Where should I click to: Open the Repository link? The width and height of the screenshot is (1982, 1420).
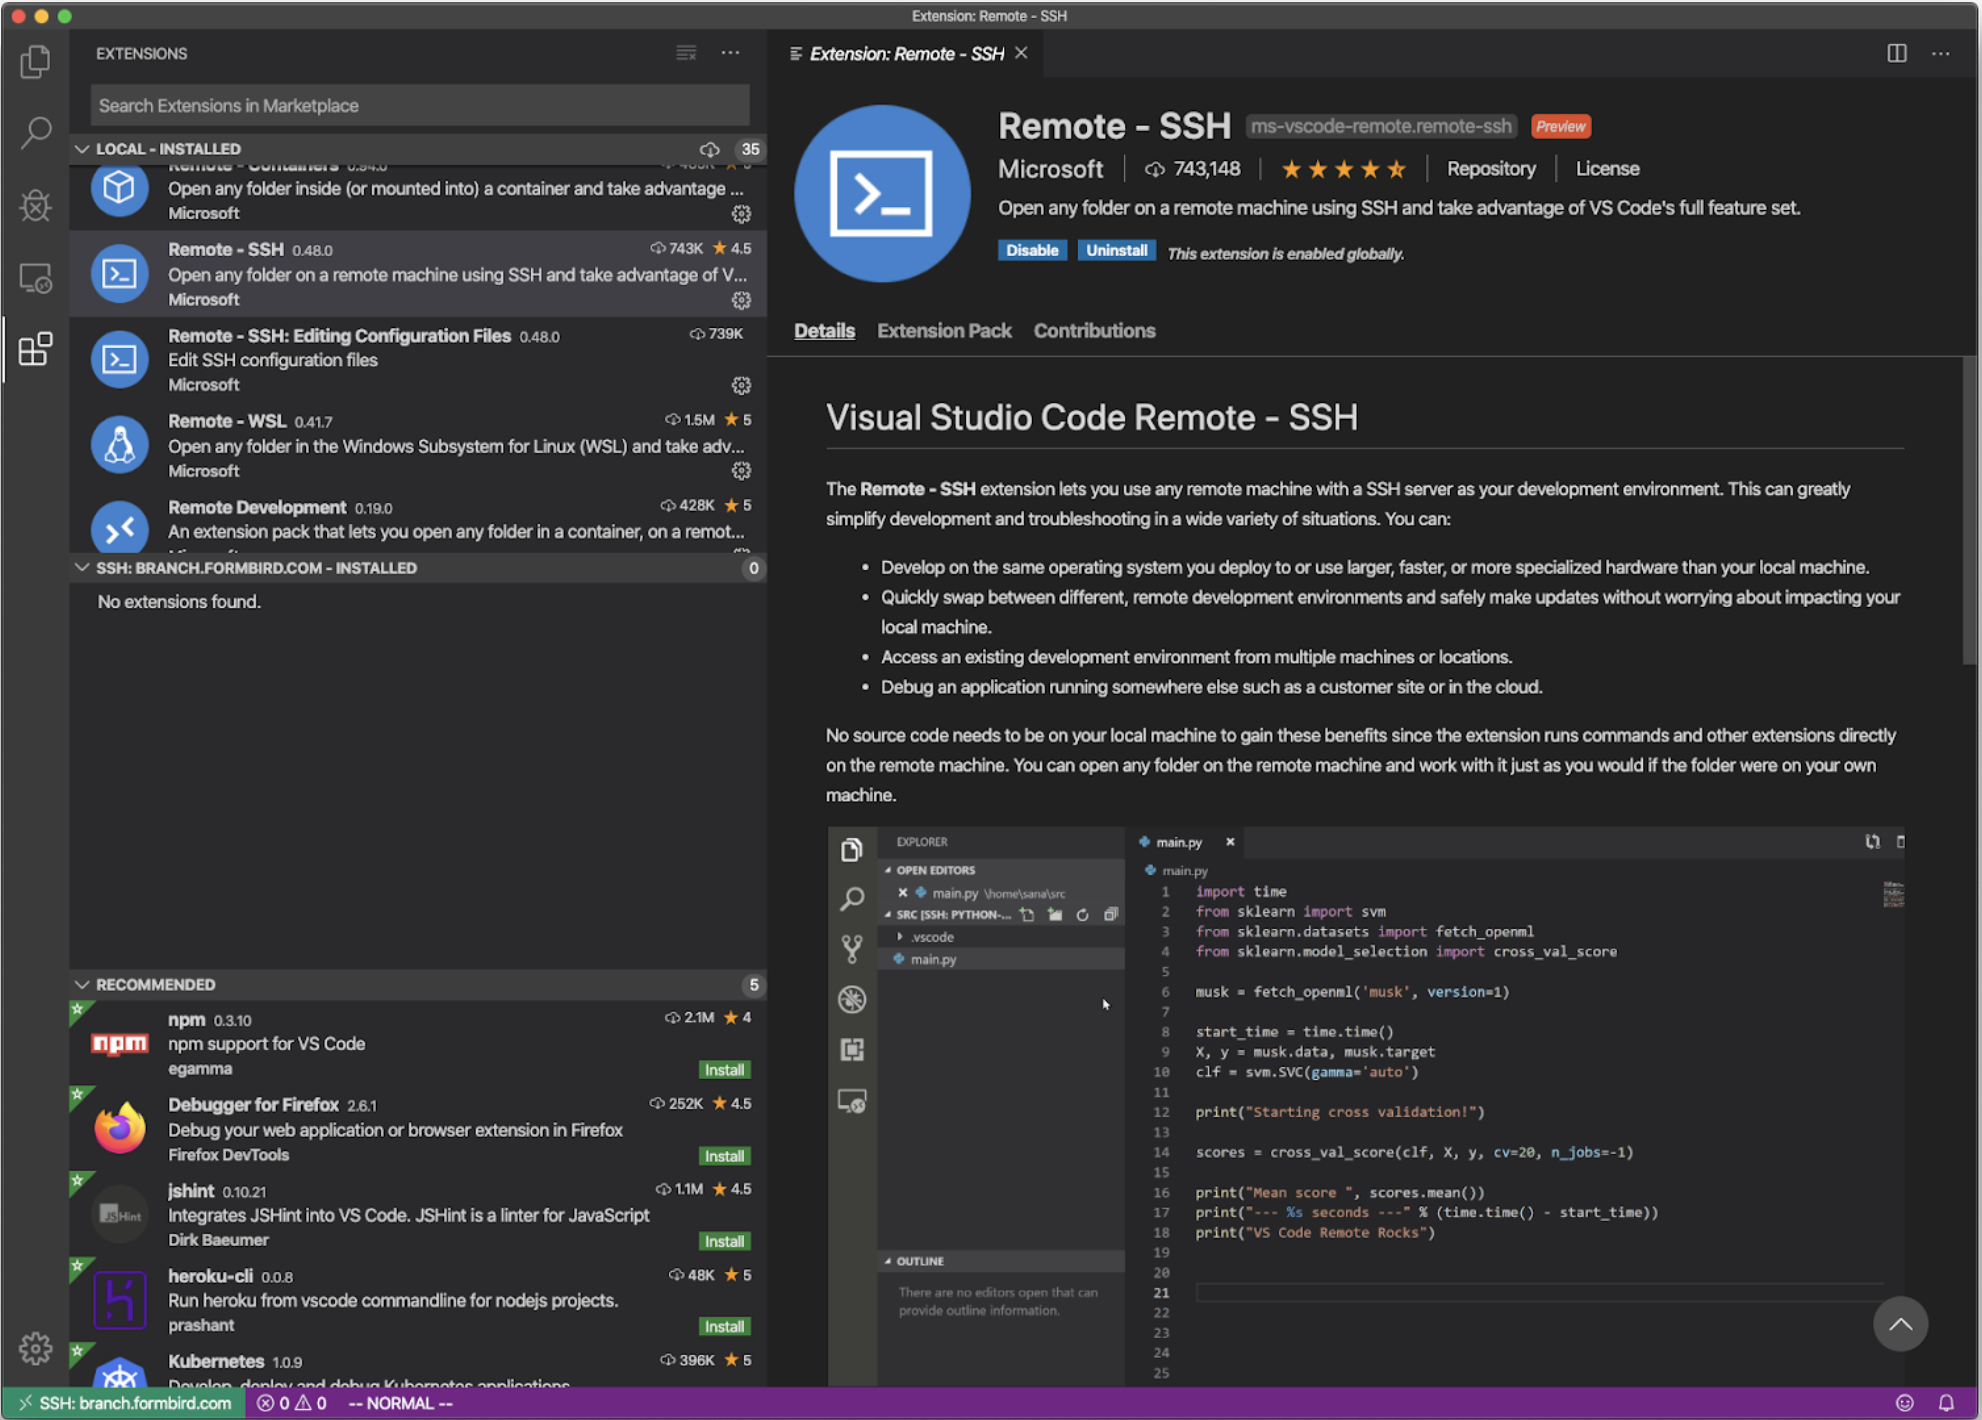point(1491,168)
